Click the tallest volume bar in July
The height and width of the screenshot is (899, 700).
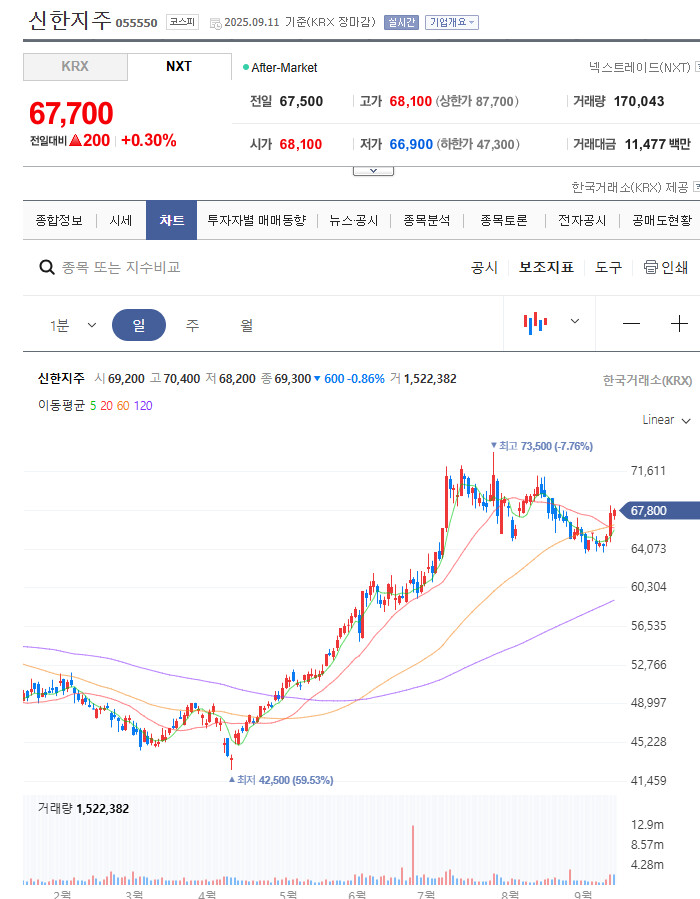click(x=412, y=854)
